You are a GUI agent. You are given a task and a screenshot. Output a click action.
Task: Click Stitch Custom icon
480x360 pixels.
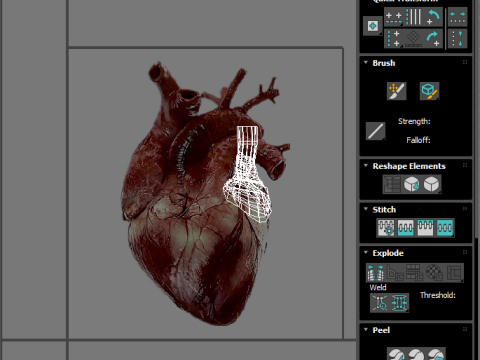(445, 228)
